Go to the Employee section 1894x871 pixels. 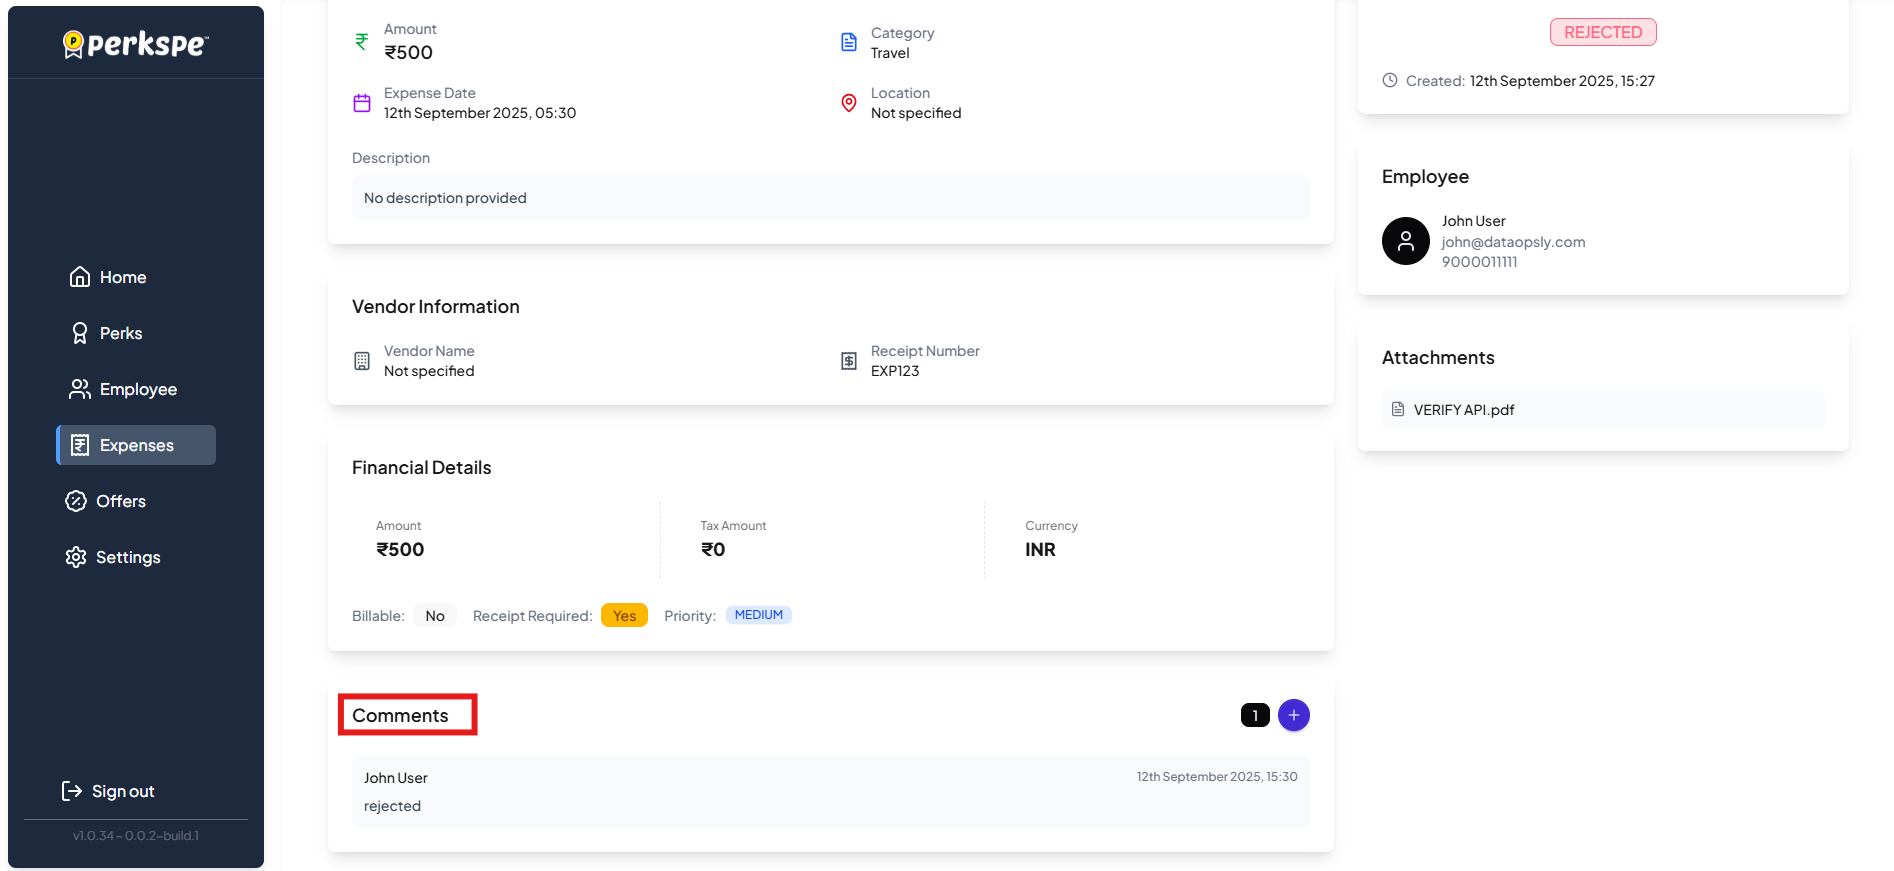[x=138, y=389]
